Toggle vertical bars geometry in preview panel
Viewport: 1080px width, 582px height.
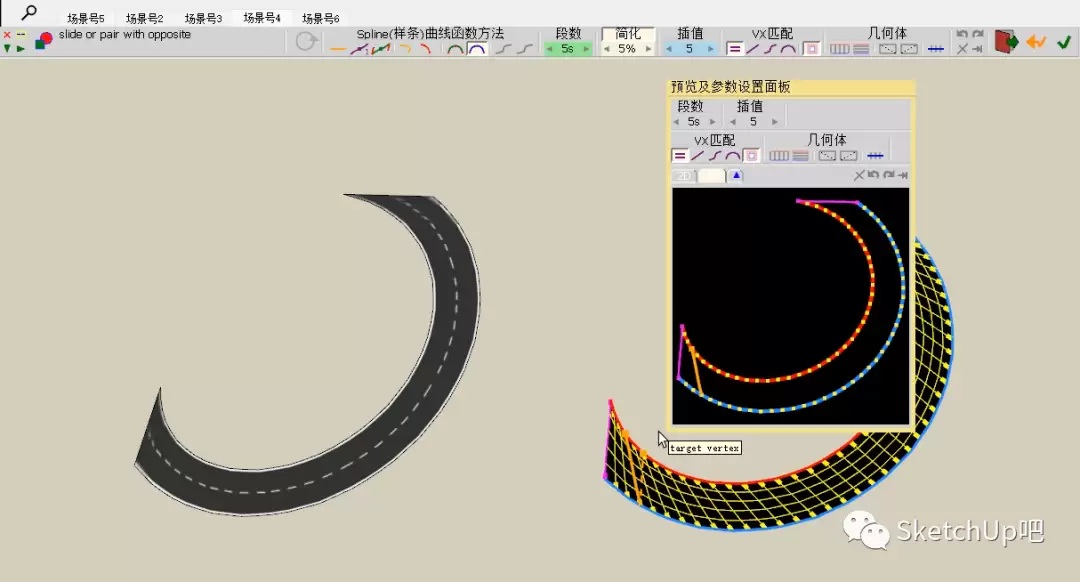coord(779,156)
